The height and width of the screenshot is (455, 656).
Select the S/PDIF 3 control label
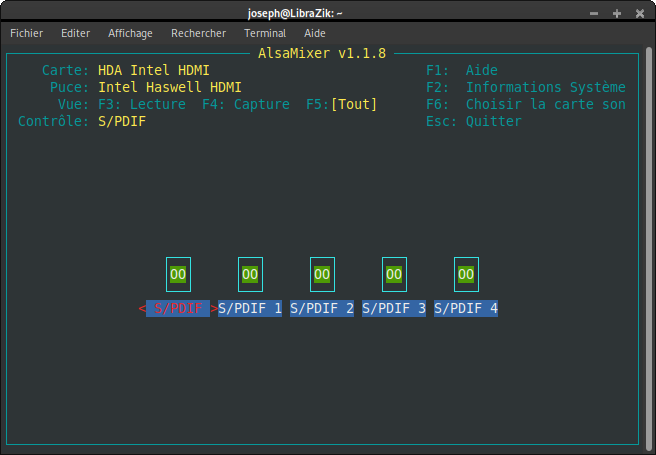point(394,309)
